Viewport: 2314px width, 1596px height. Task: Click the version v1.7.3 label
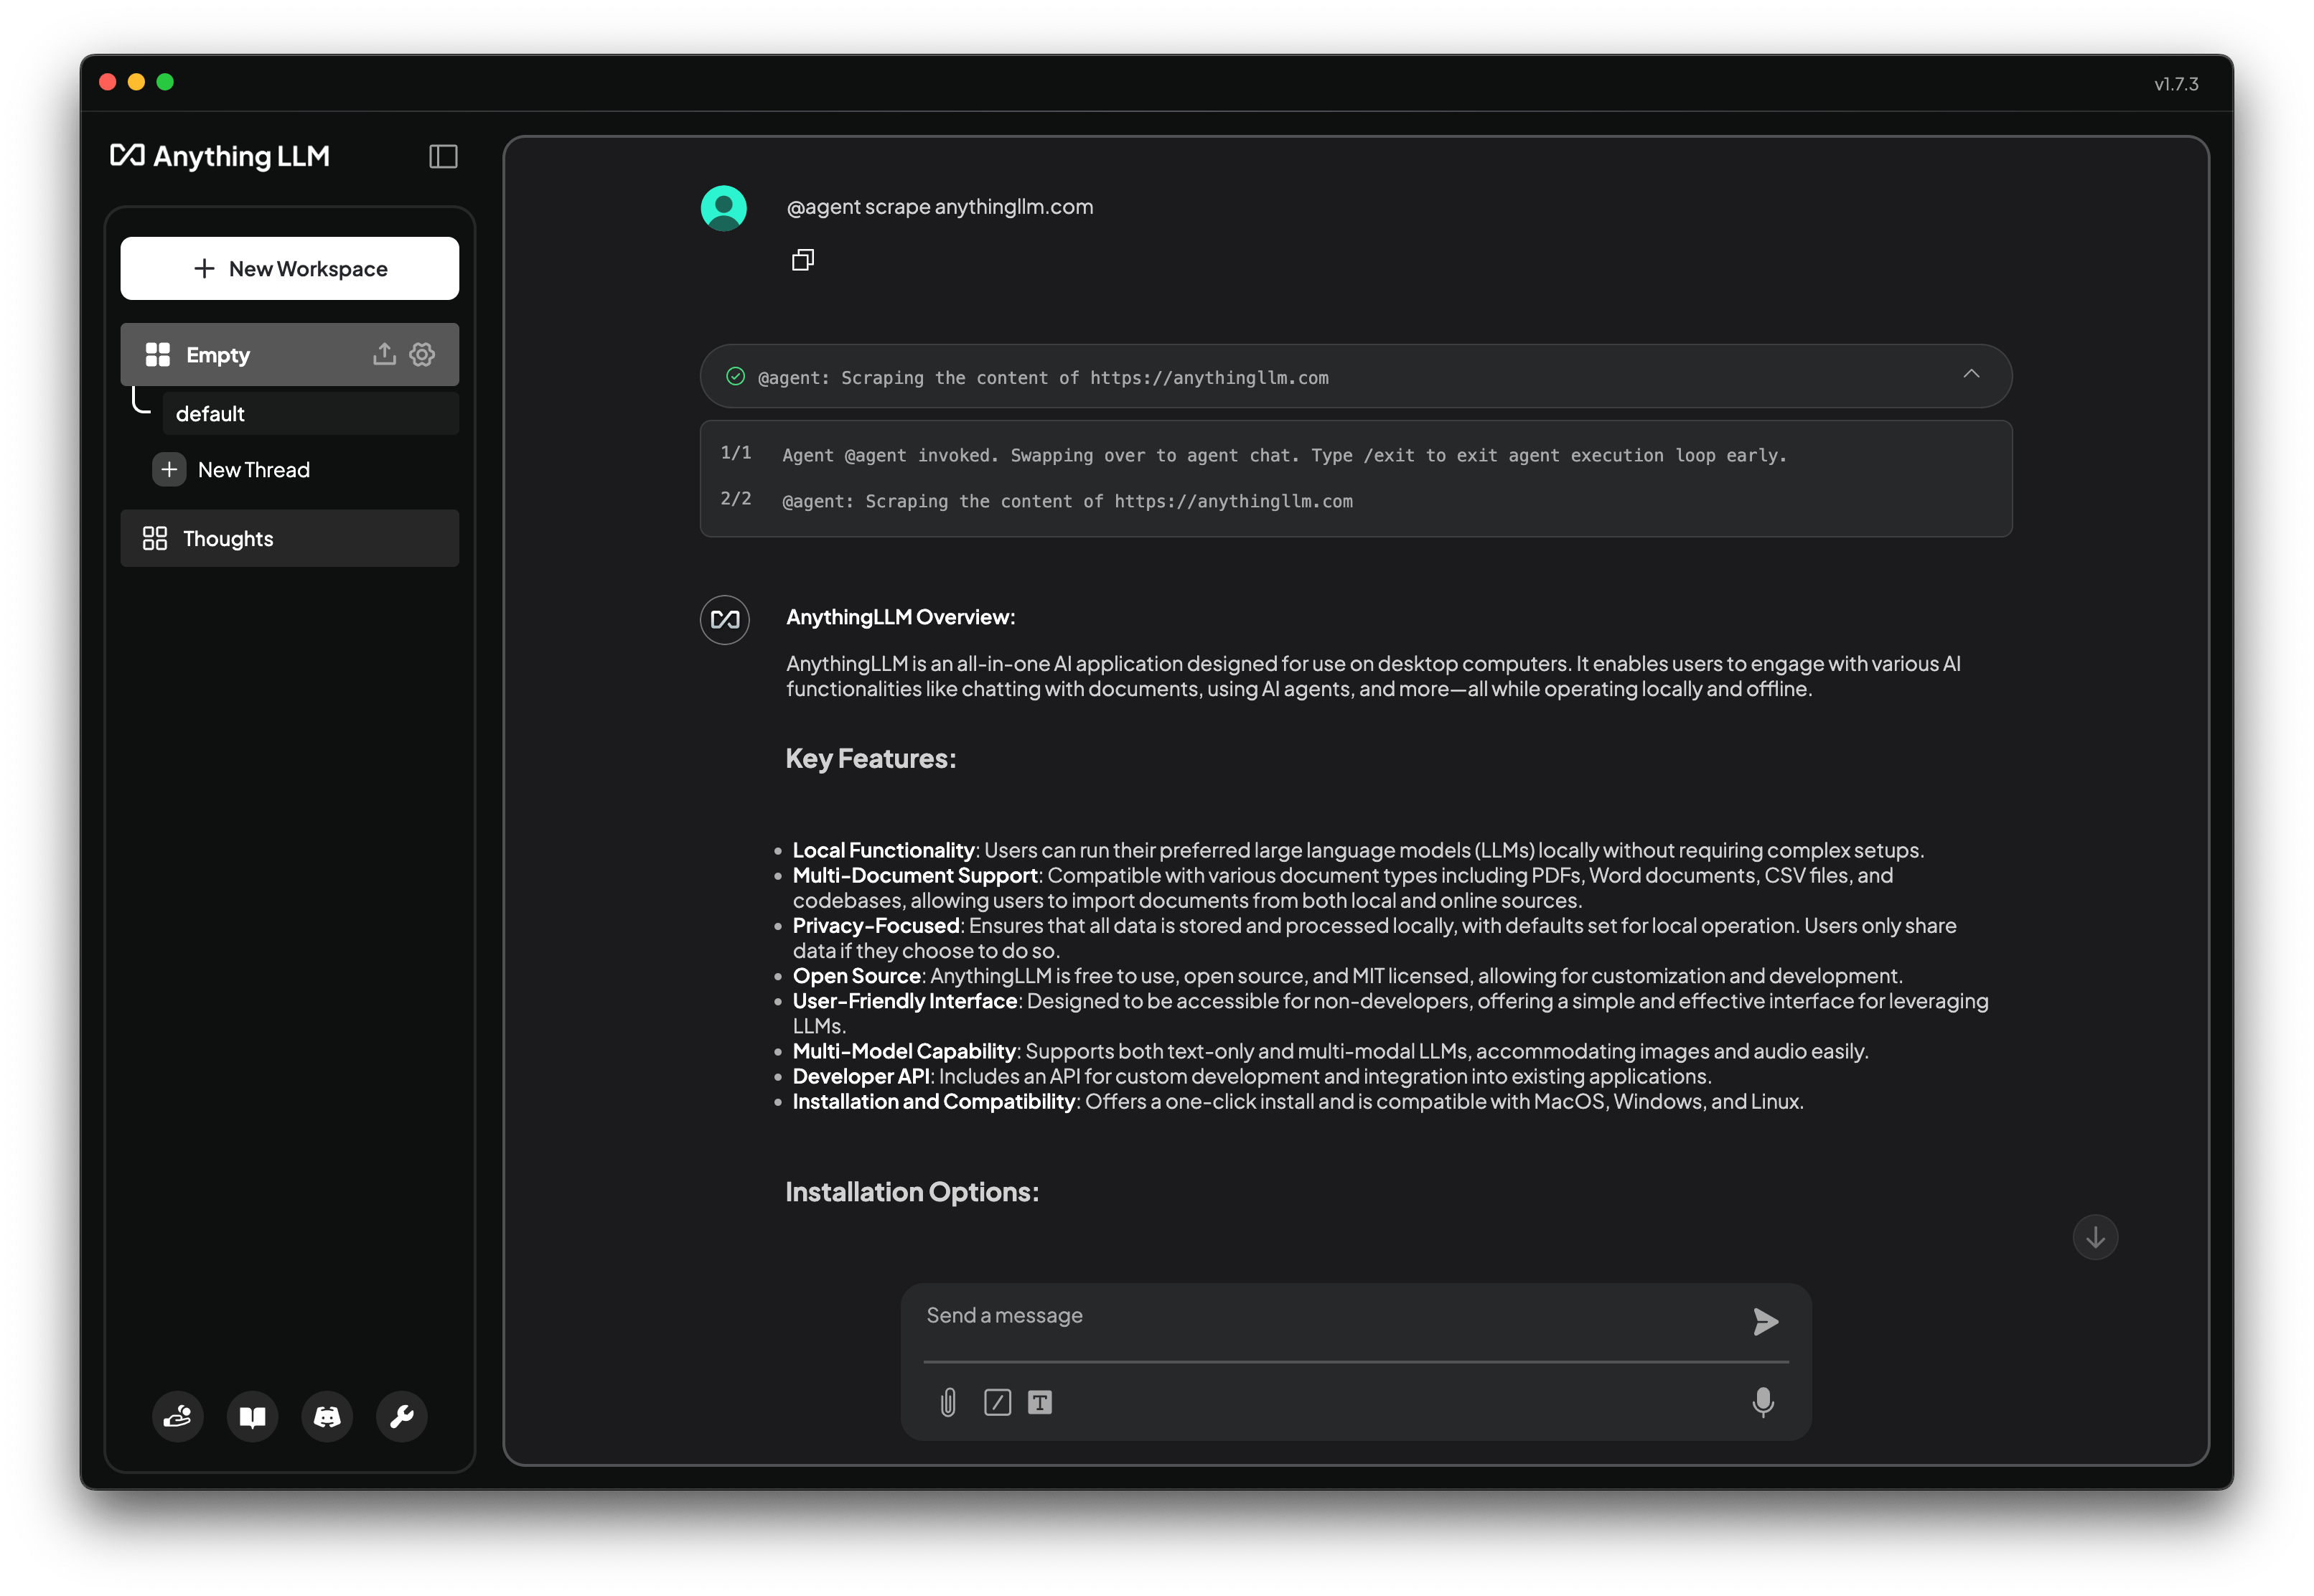(2176, 84)
